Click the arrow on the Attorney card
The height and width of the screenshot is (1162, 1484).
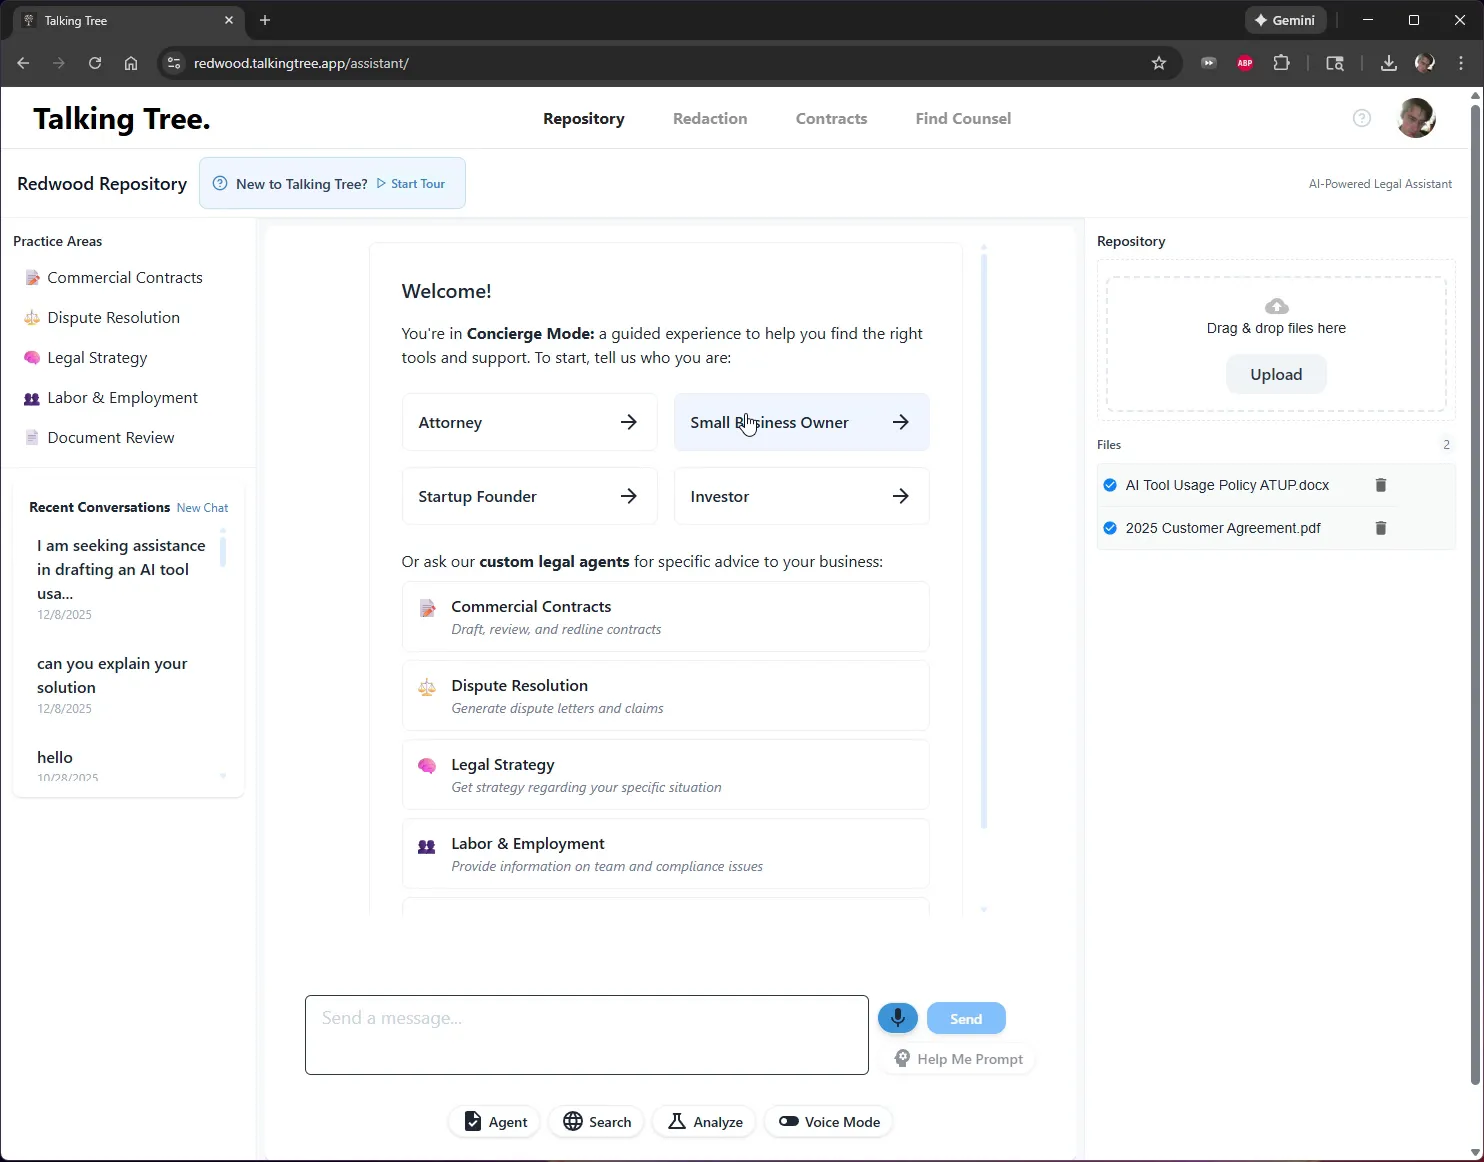pyautogui.click(x=629, y=422)
